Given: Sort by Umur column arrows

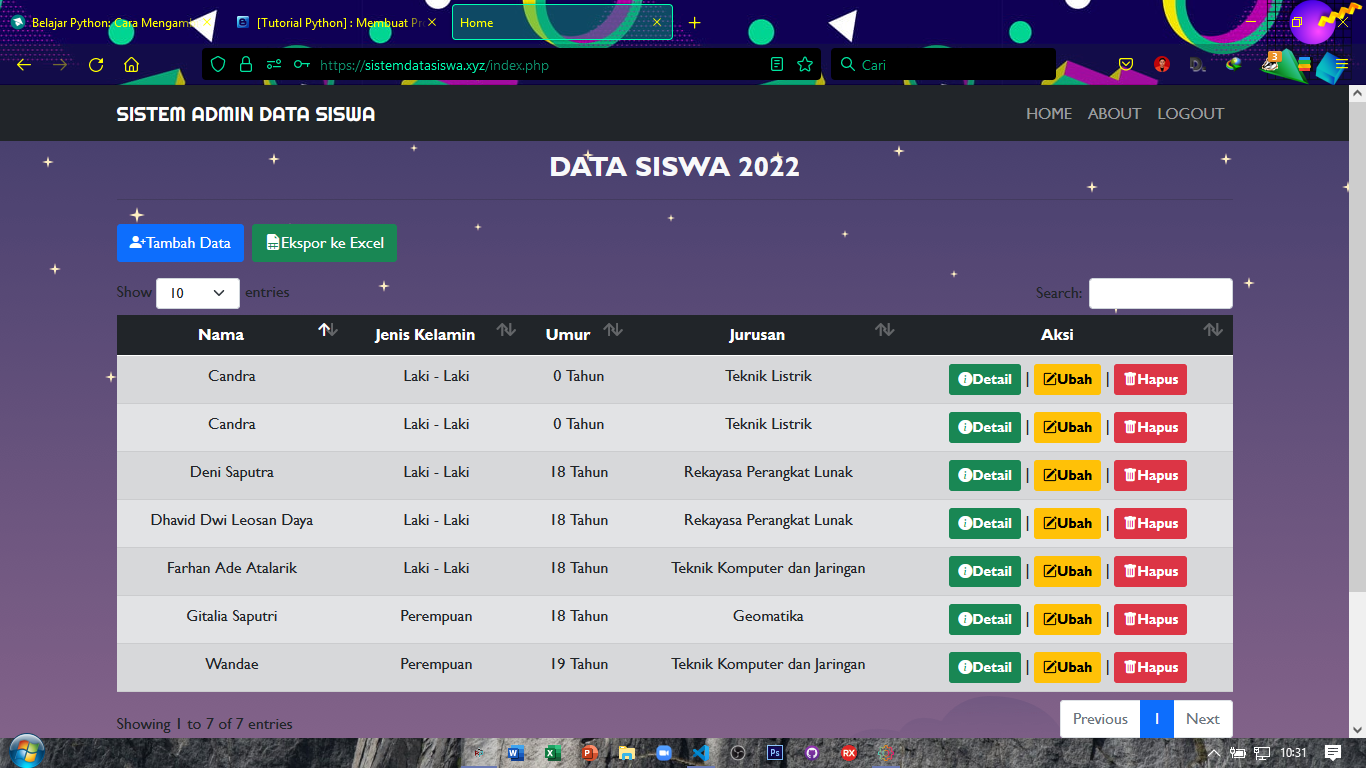Looking at the screenshot, I should coord(613,330).
